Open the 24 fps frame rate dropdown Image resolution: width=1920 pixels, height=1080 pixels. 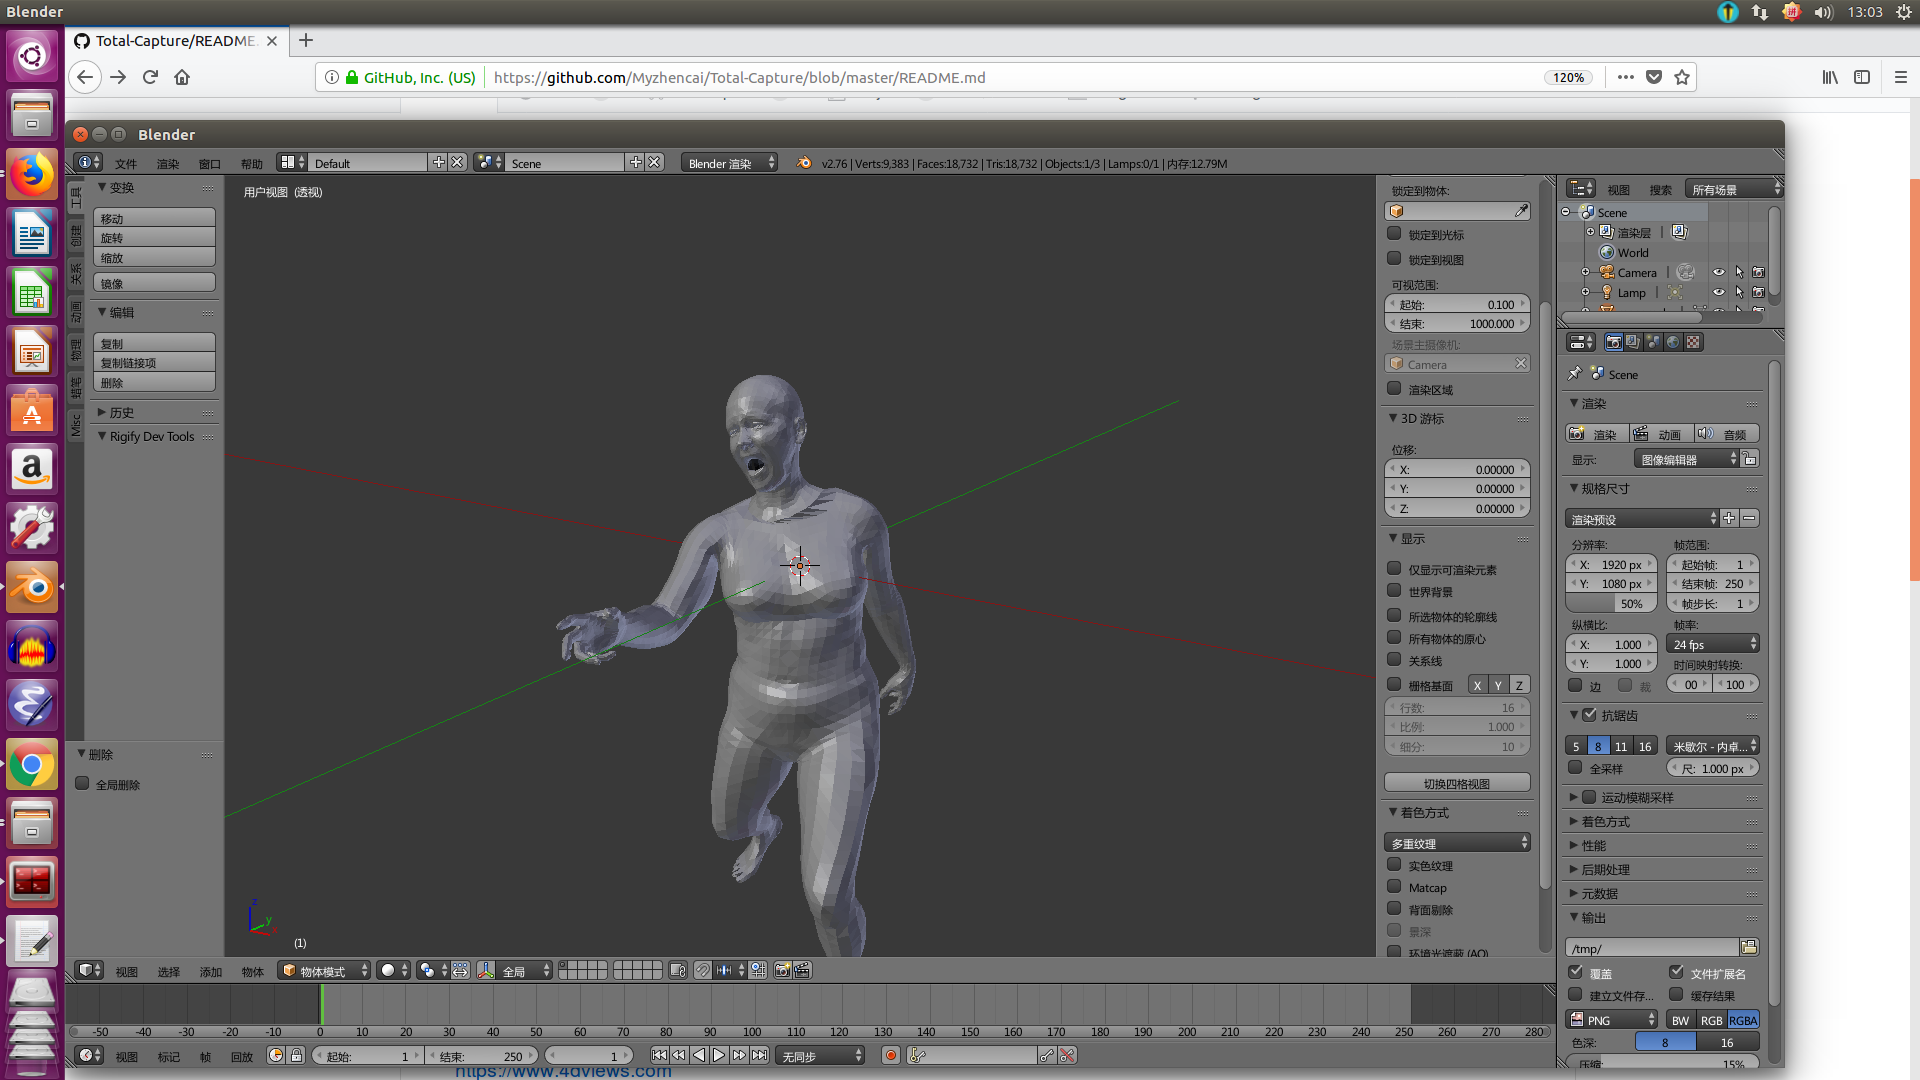pos(1713,644)
